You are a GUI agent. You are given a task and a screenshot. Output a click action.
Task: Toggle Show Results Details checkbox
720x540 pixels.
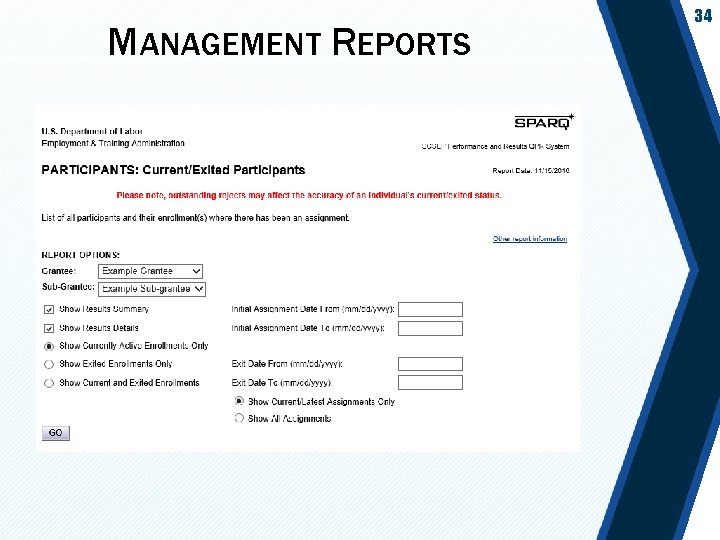point(49,328)
